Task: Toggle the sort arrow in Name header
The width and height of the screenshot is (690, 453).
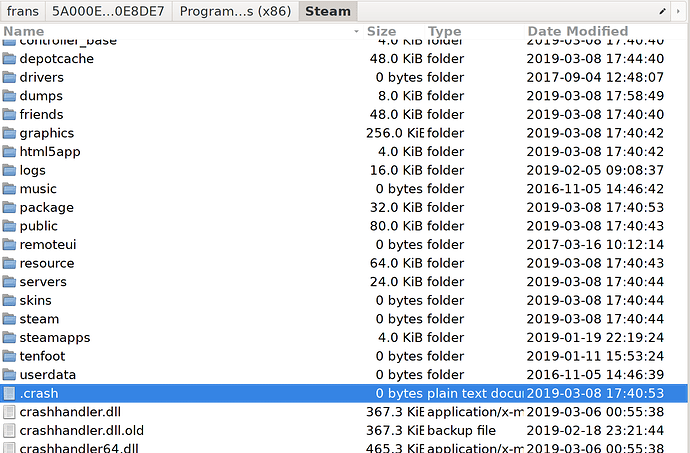Action: 356,31
